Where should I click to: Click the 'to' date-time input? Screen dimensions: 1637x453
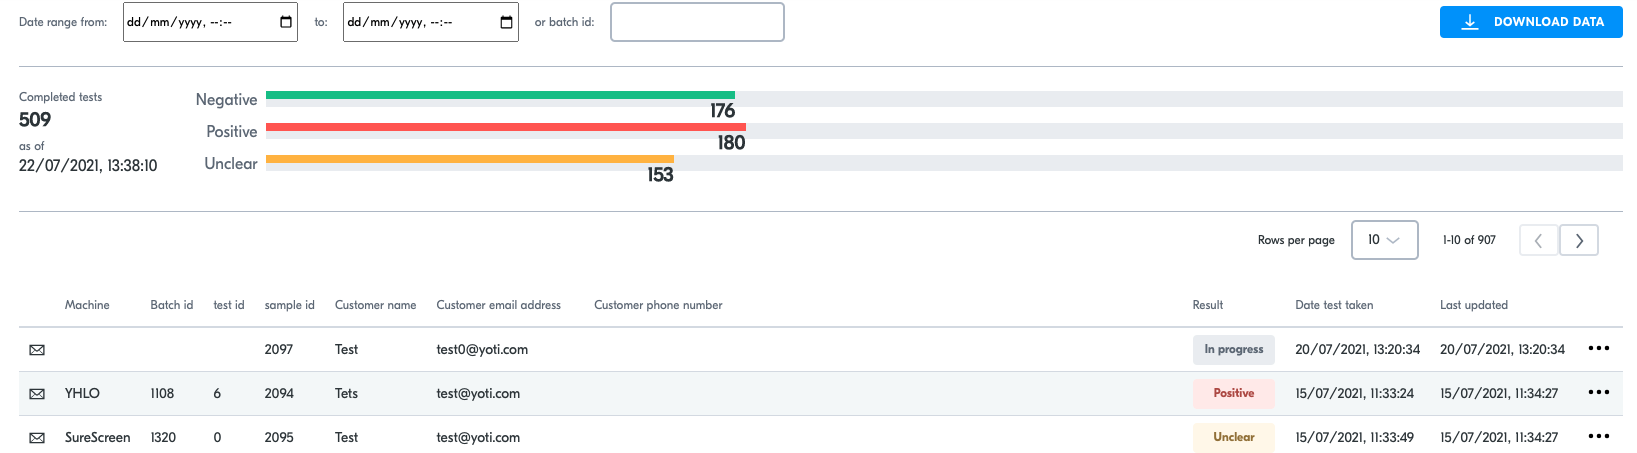430,22
